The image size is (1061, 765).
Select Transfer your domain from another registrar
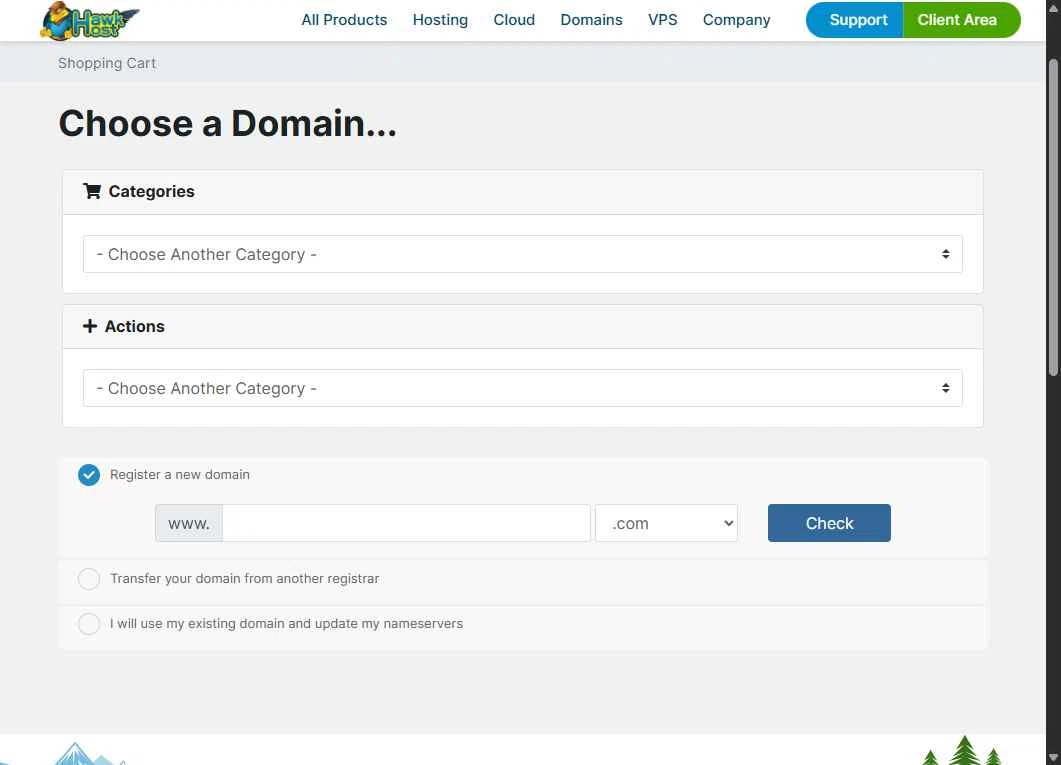[x=89, y=579]
